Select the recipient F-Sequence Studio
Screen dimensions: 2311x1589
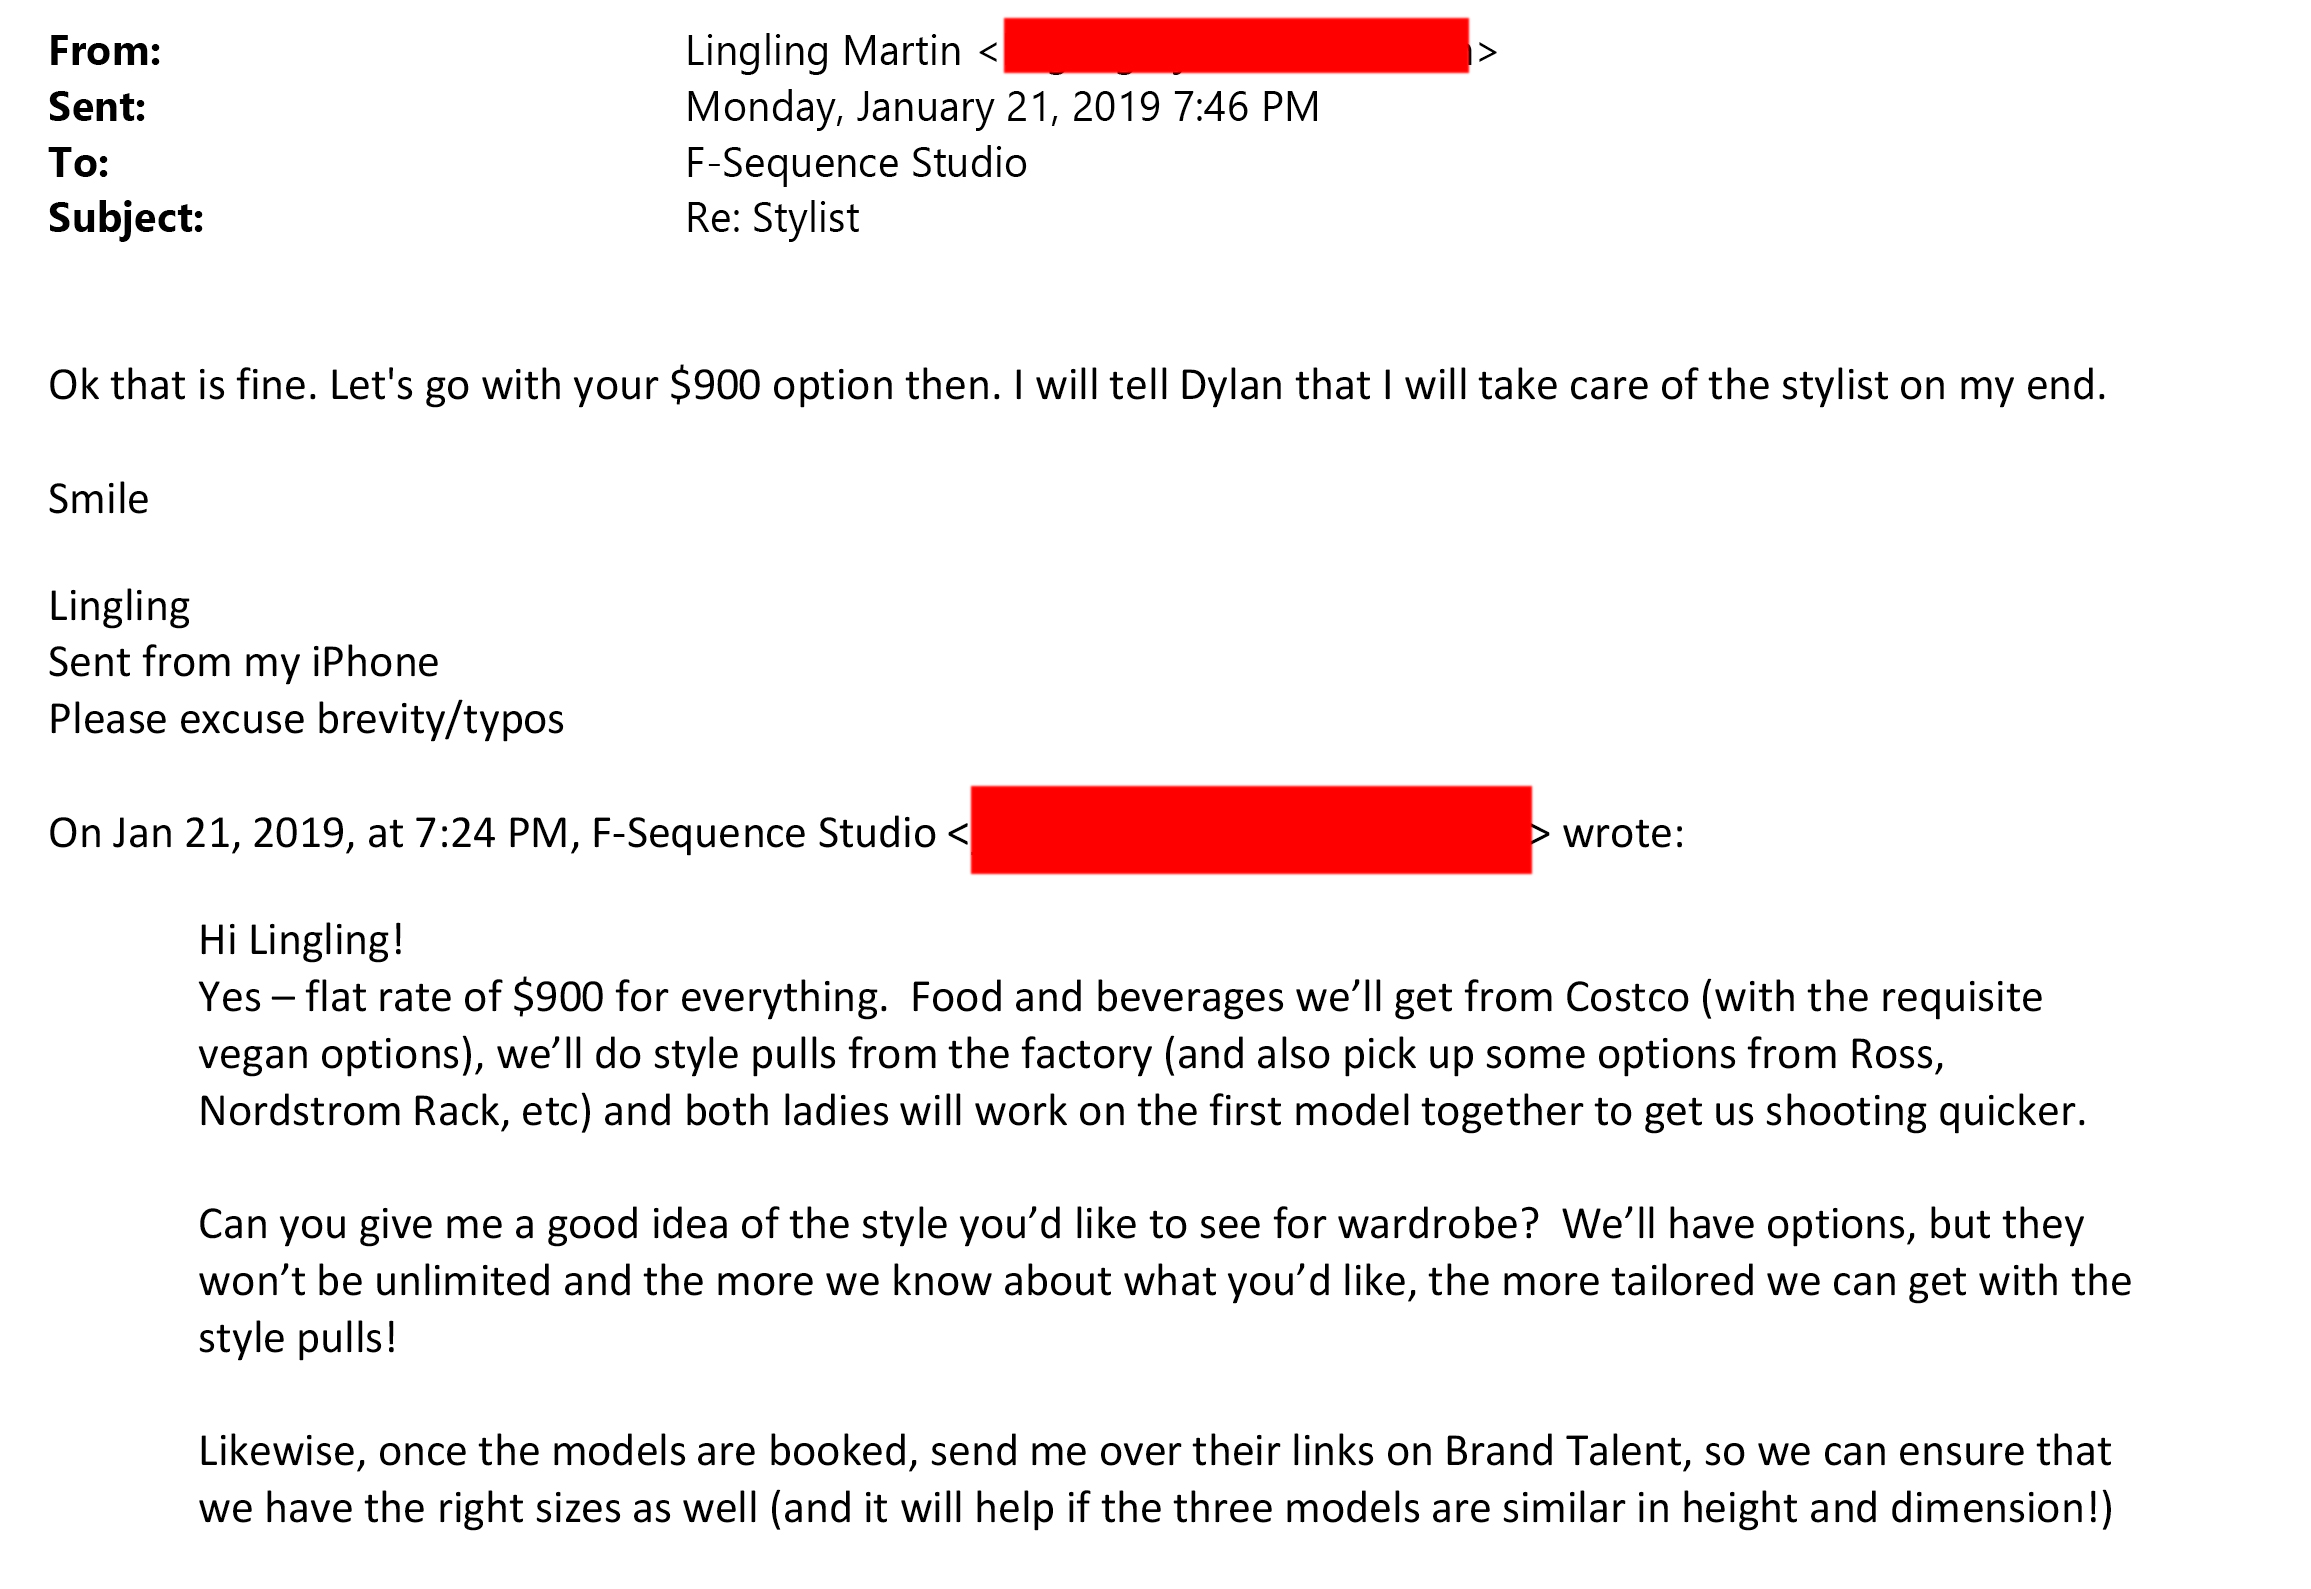point(856,164)
